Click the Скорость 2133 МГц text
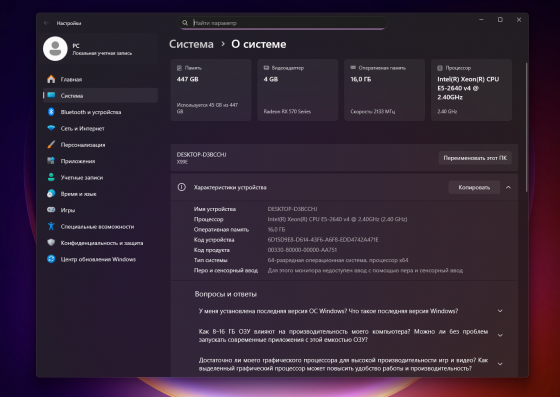Image resolution: width=560 pixels, height=397 pixels. [372, 111]
